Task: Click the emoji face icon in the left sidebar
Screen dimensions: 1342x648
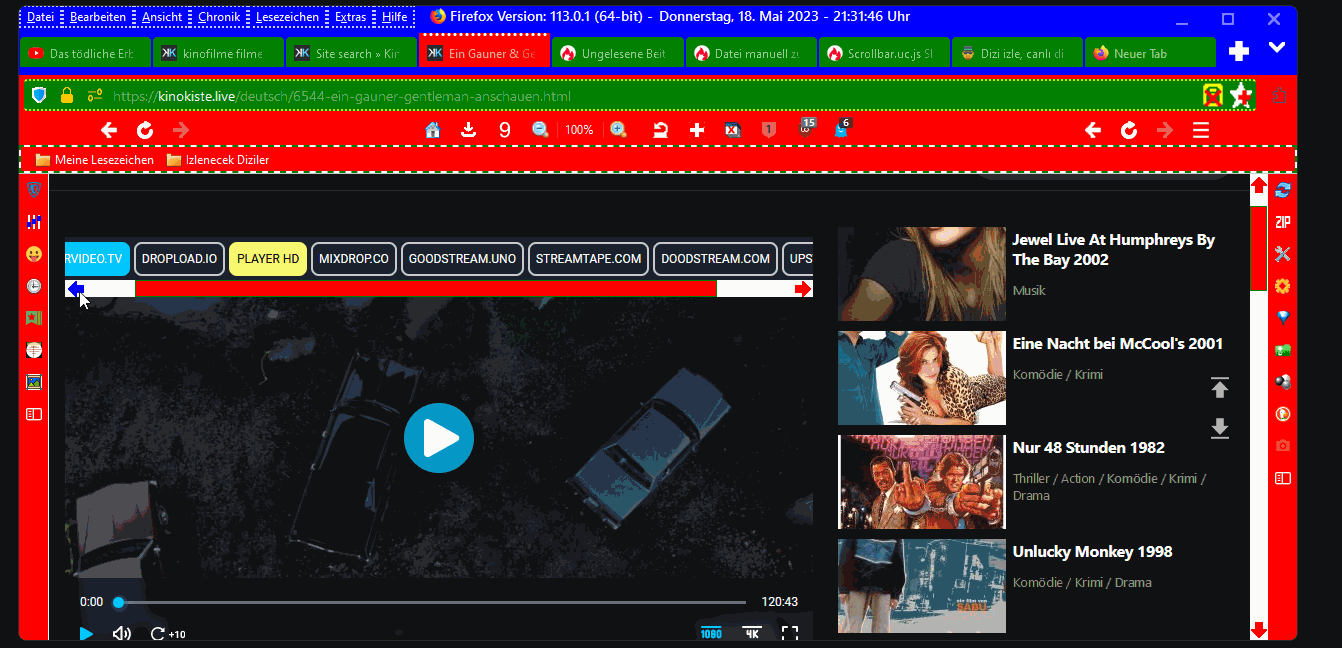Action: (x=34, y=254)
